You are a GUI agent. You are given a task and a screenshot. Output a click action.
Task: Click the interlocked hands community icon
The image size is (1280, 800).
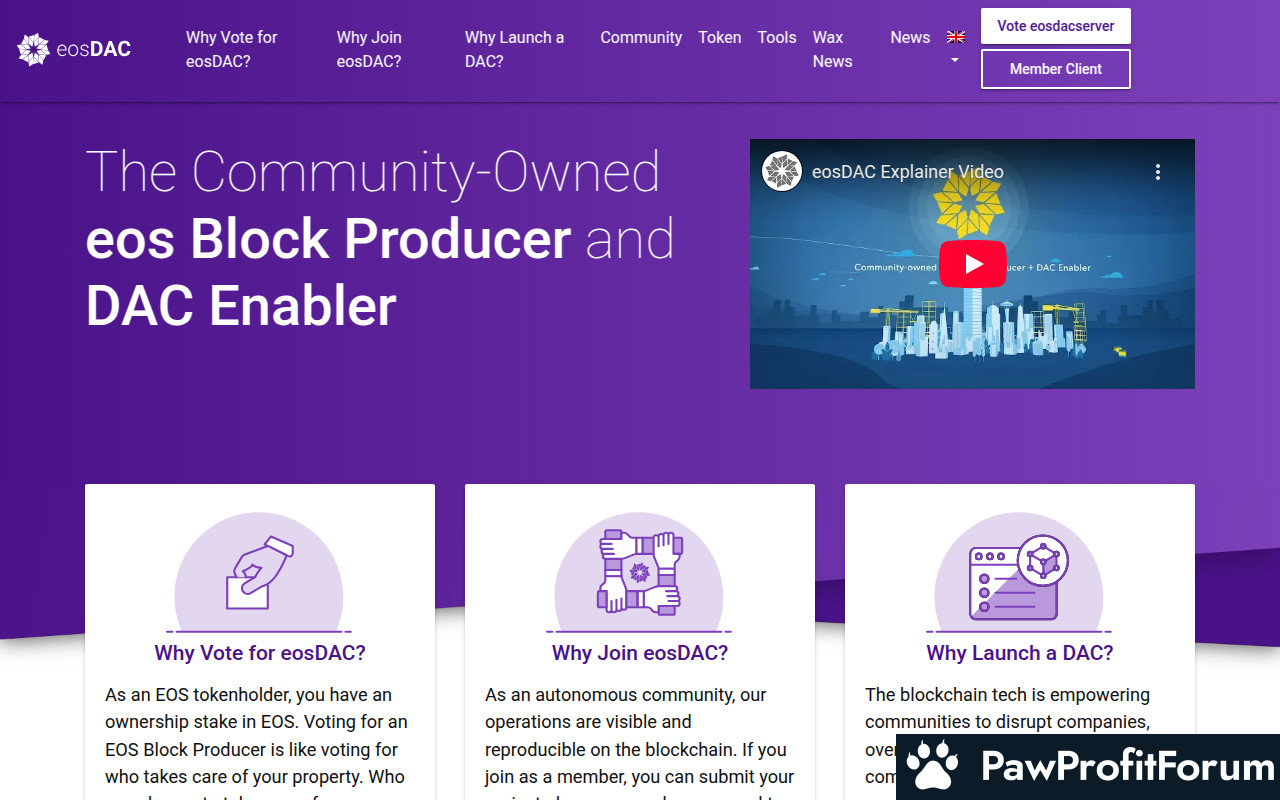click(x=639, y=572)
